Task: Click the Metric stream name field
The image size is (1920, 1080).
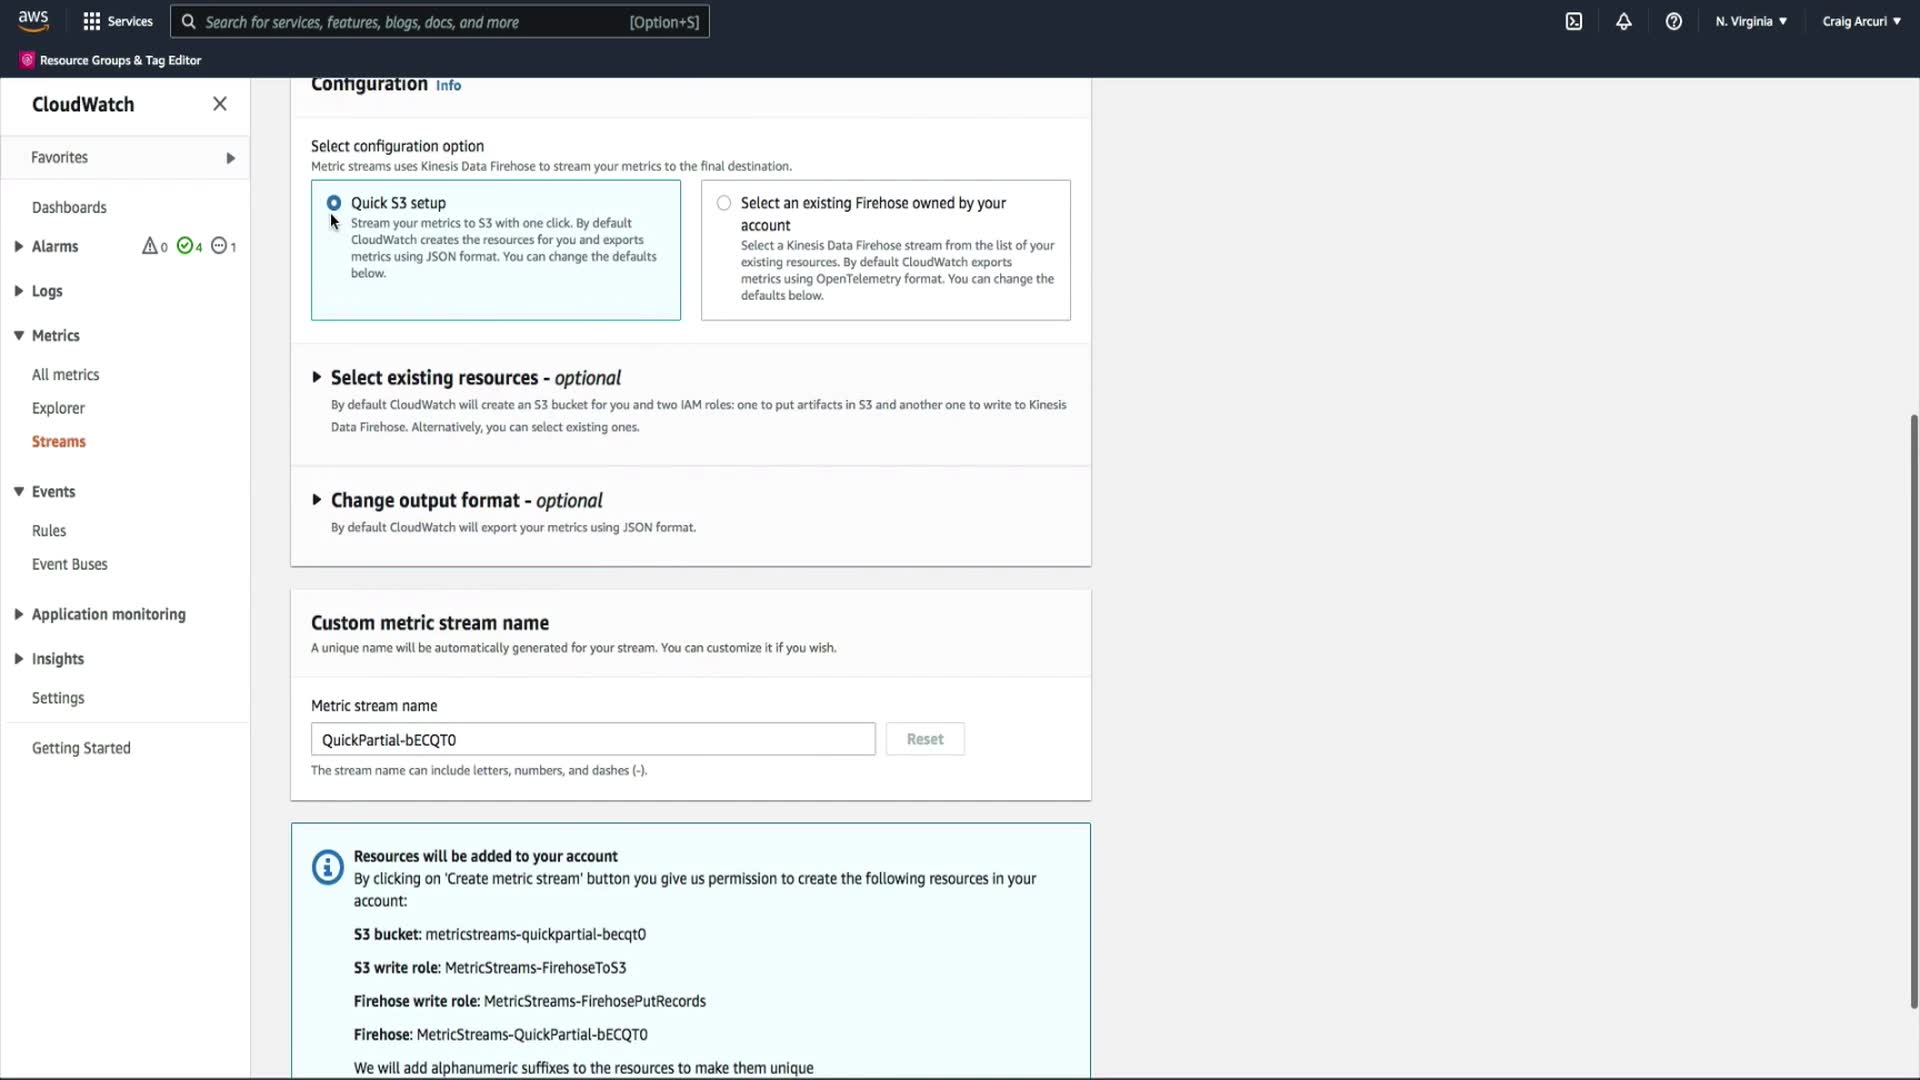Action: click(x=593, y=740)
